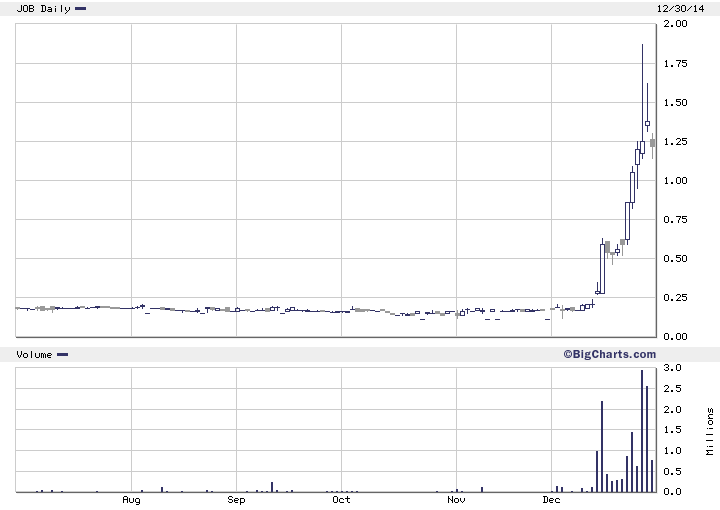Viewport: 720px width, 510px height.
Task: Click the Sep month label
Action: [236, 499]
